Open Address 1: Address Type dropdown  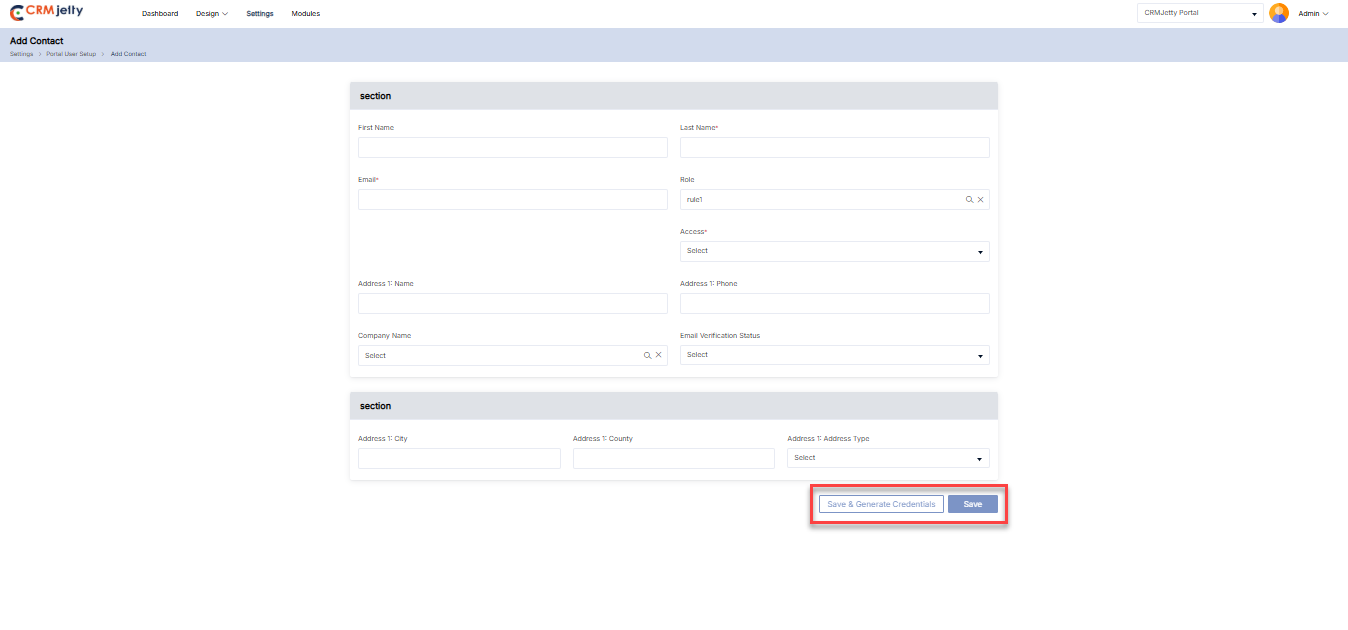pyautogui.click(x=888, y=458)
